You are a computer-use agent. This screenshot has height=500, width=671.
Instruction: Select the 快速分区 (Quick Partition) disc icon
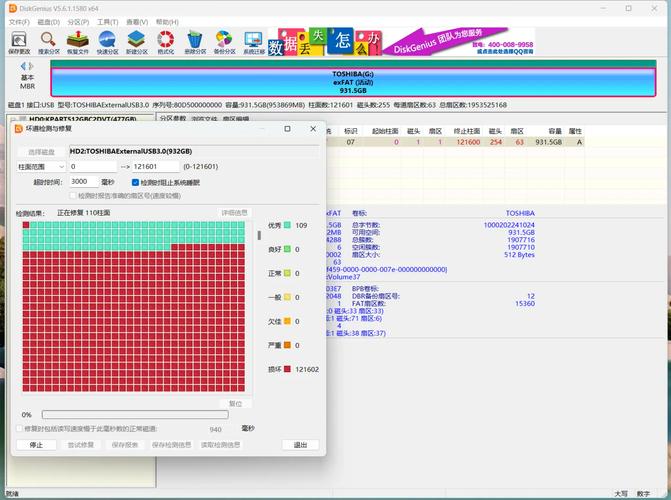click(x=107, y=42)
